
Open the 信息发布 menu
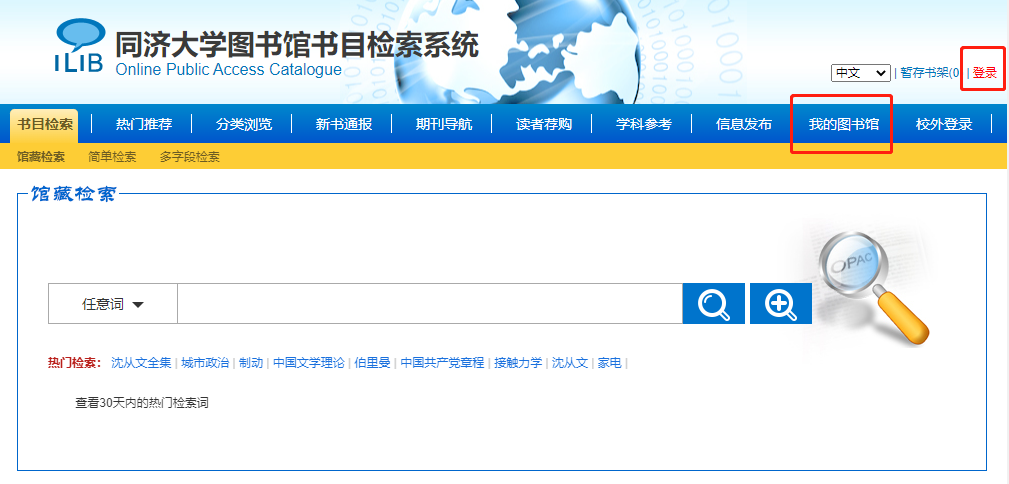pyautogui.click(x=743, y=124)
